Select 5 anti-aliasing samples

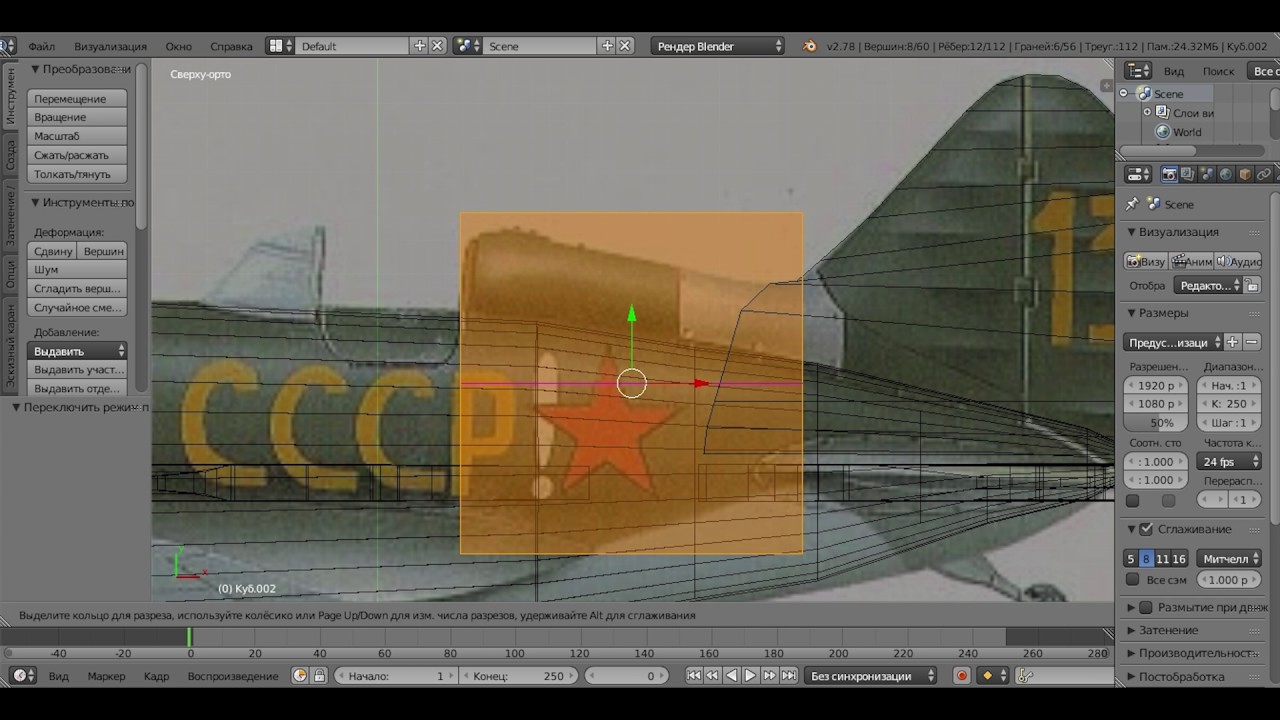pyautogui.click(x=1131, y=559)
